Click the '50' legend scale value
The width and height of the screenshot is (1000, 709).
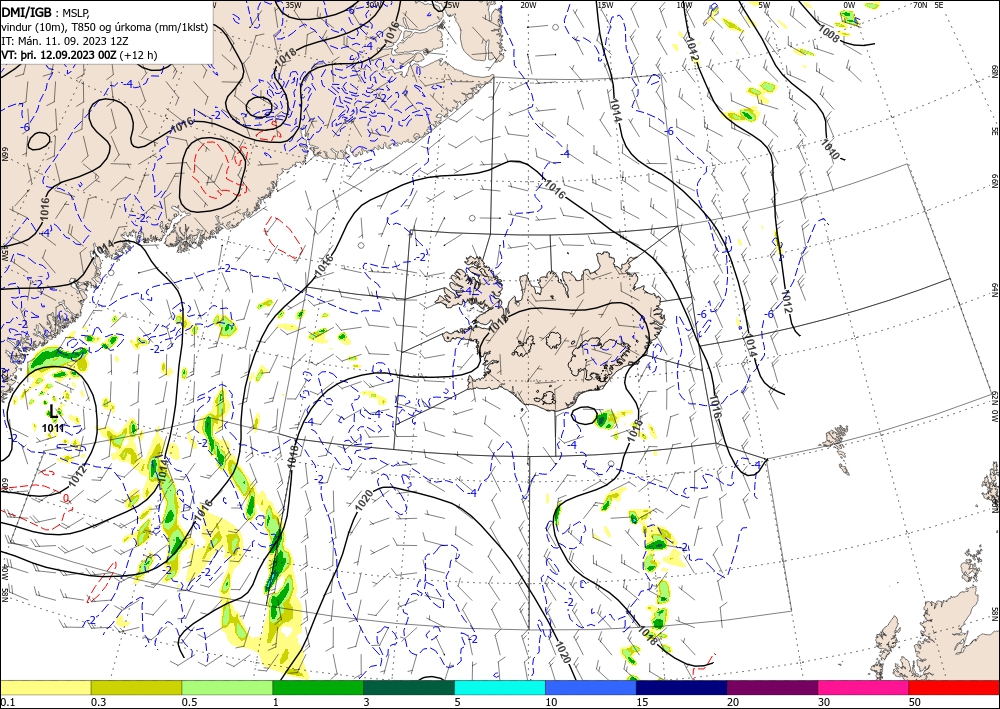[914, 702]
